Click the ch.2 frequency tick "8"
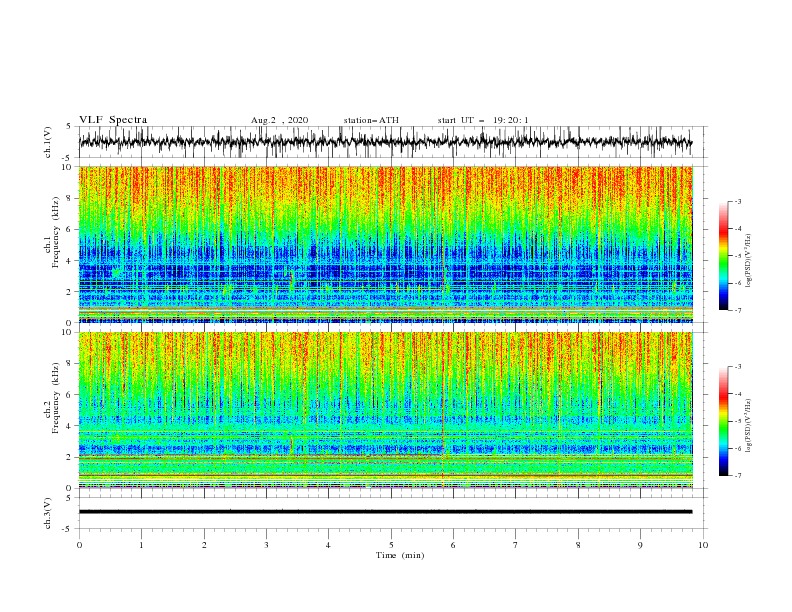This screenshot has width=792, height=612. (69, 364)
